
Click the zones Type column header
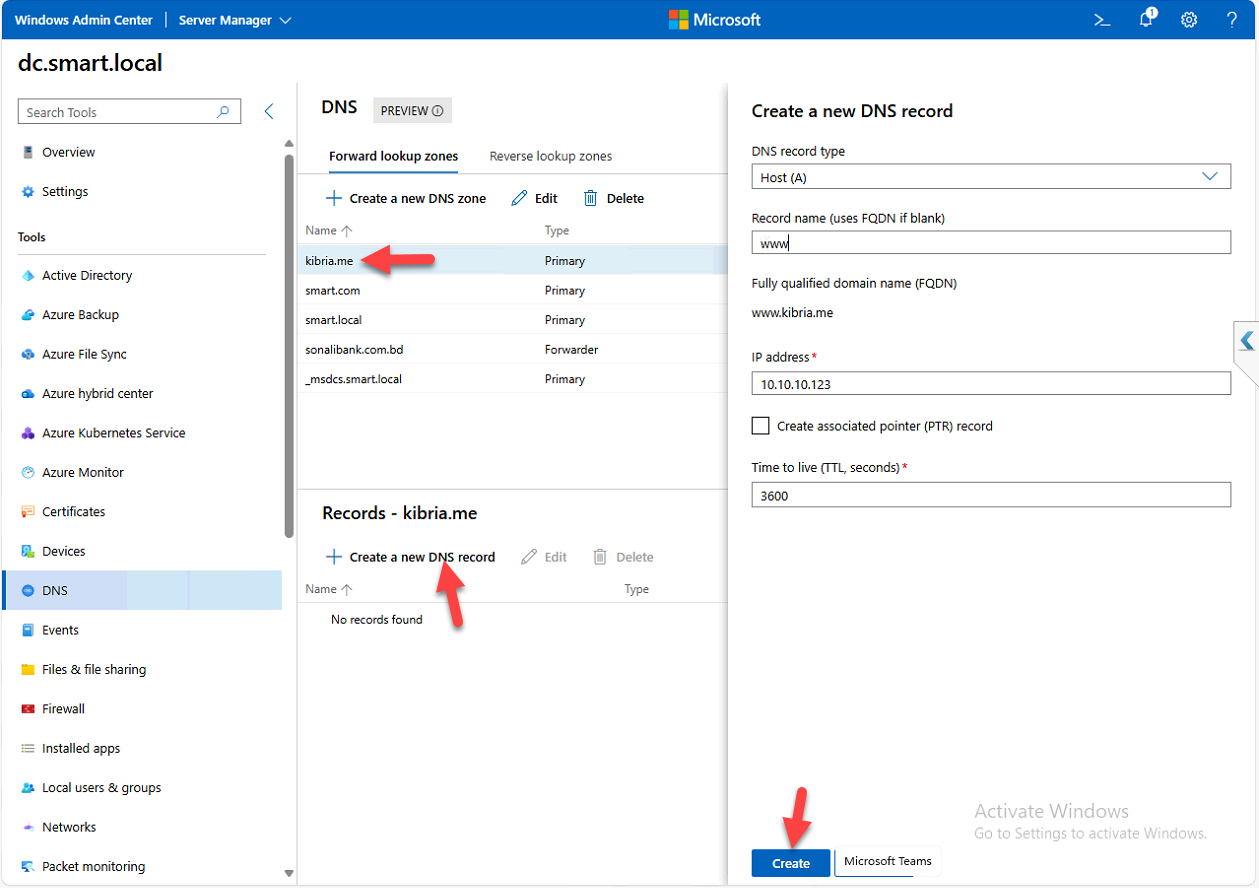pos(557,230)
